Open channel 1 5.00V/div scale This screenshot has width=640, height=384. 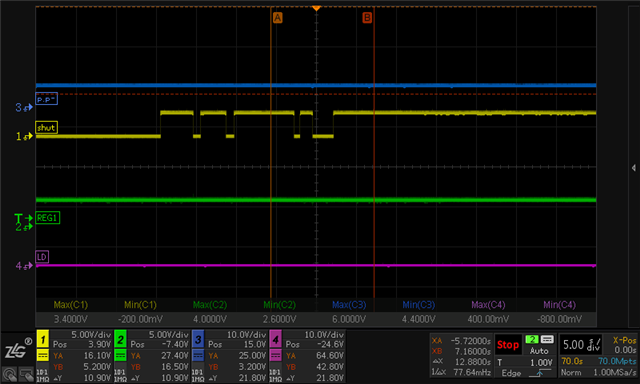coord(91,335)
